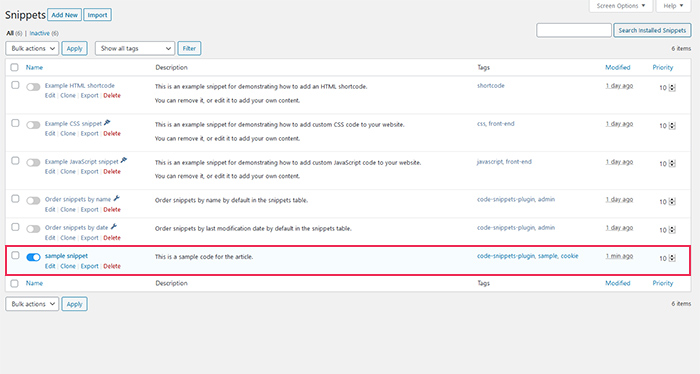Delete the Example JavaScript snippet
Viewport: 700px width, 374px height.
pos(112,171)
